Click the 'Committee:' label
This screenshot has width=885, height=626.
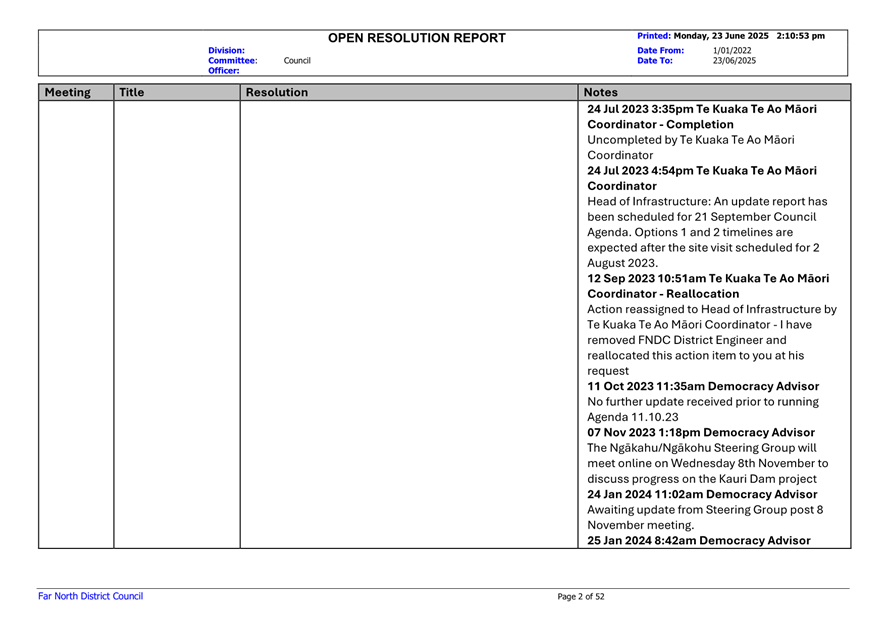coord(233,60)
